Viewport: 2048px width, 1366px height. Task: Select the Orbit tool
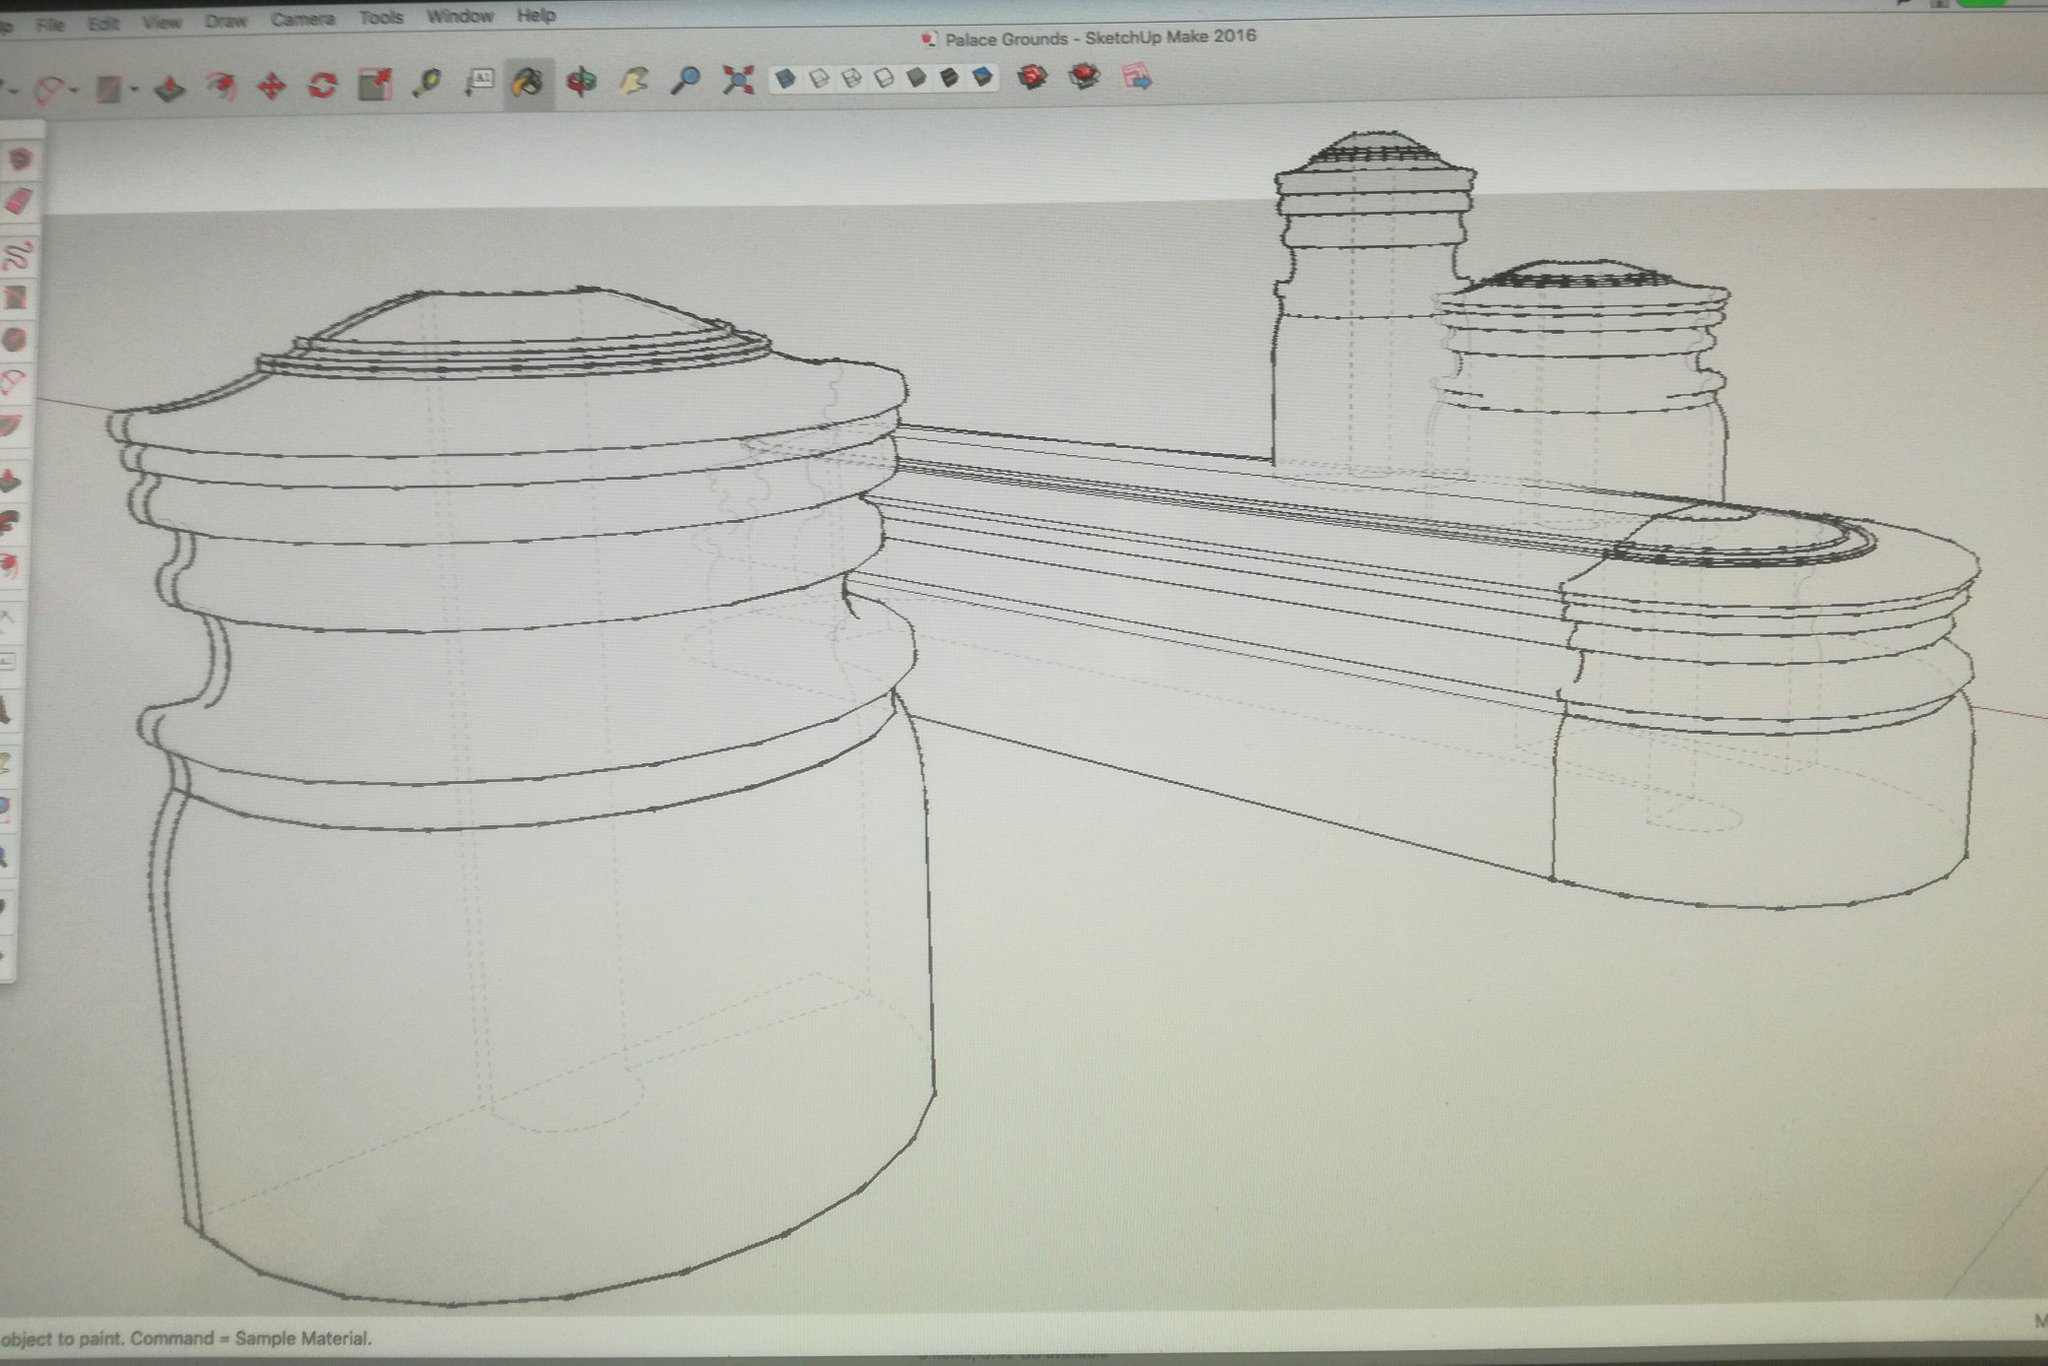click(x=581, y=81)
